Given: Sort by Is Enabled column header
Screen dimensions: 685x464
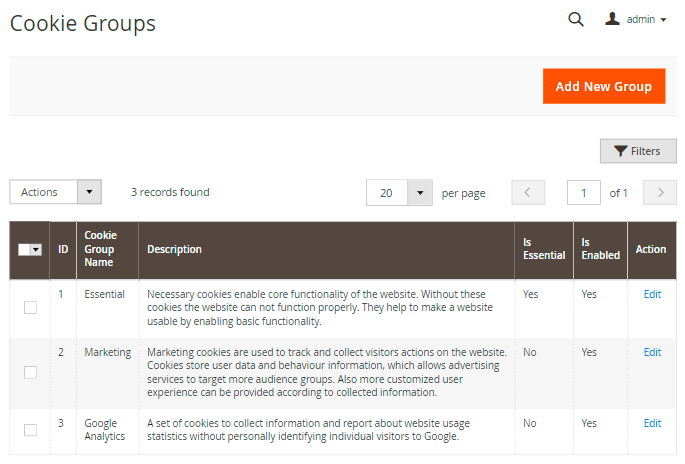Looking at the screenshot, I should click(600, 250).
